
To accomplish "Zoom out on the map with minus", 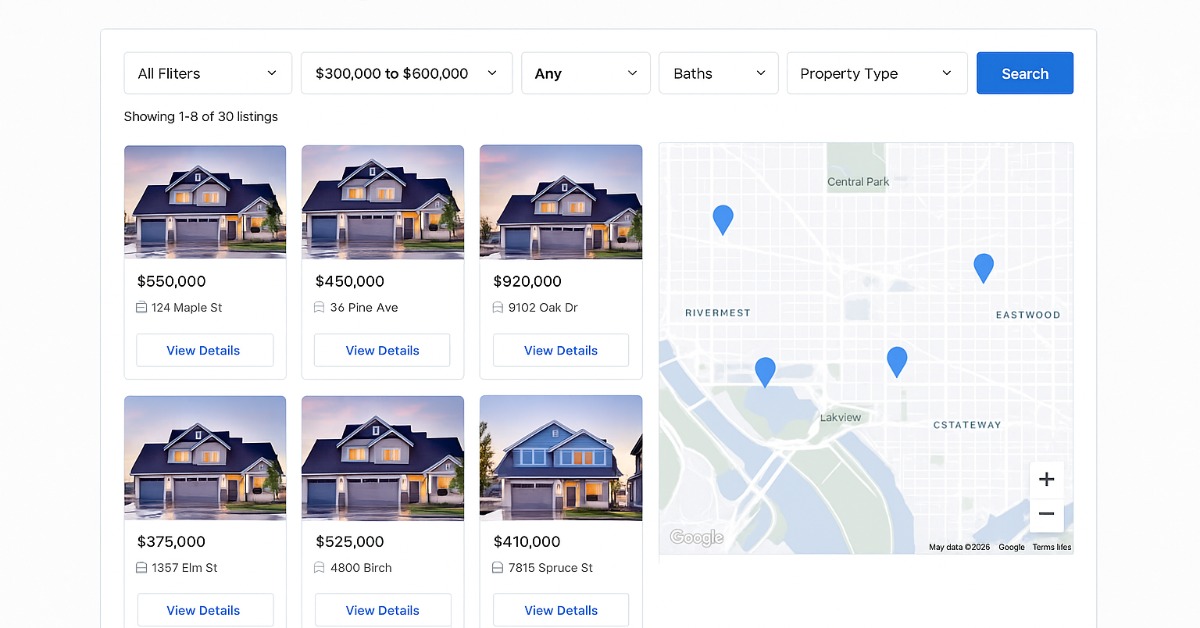I will pyautogui.click(x=1046, y=514).
